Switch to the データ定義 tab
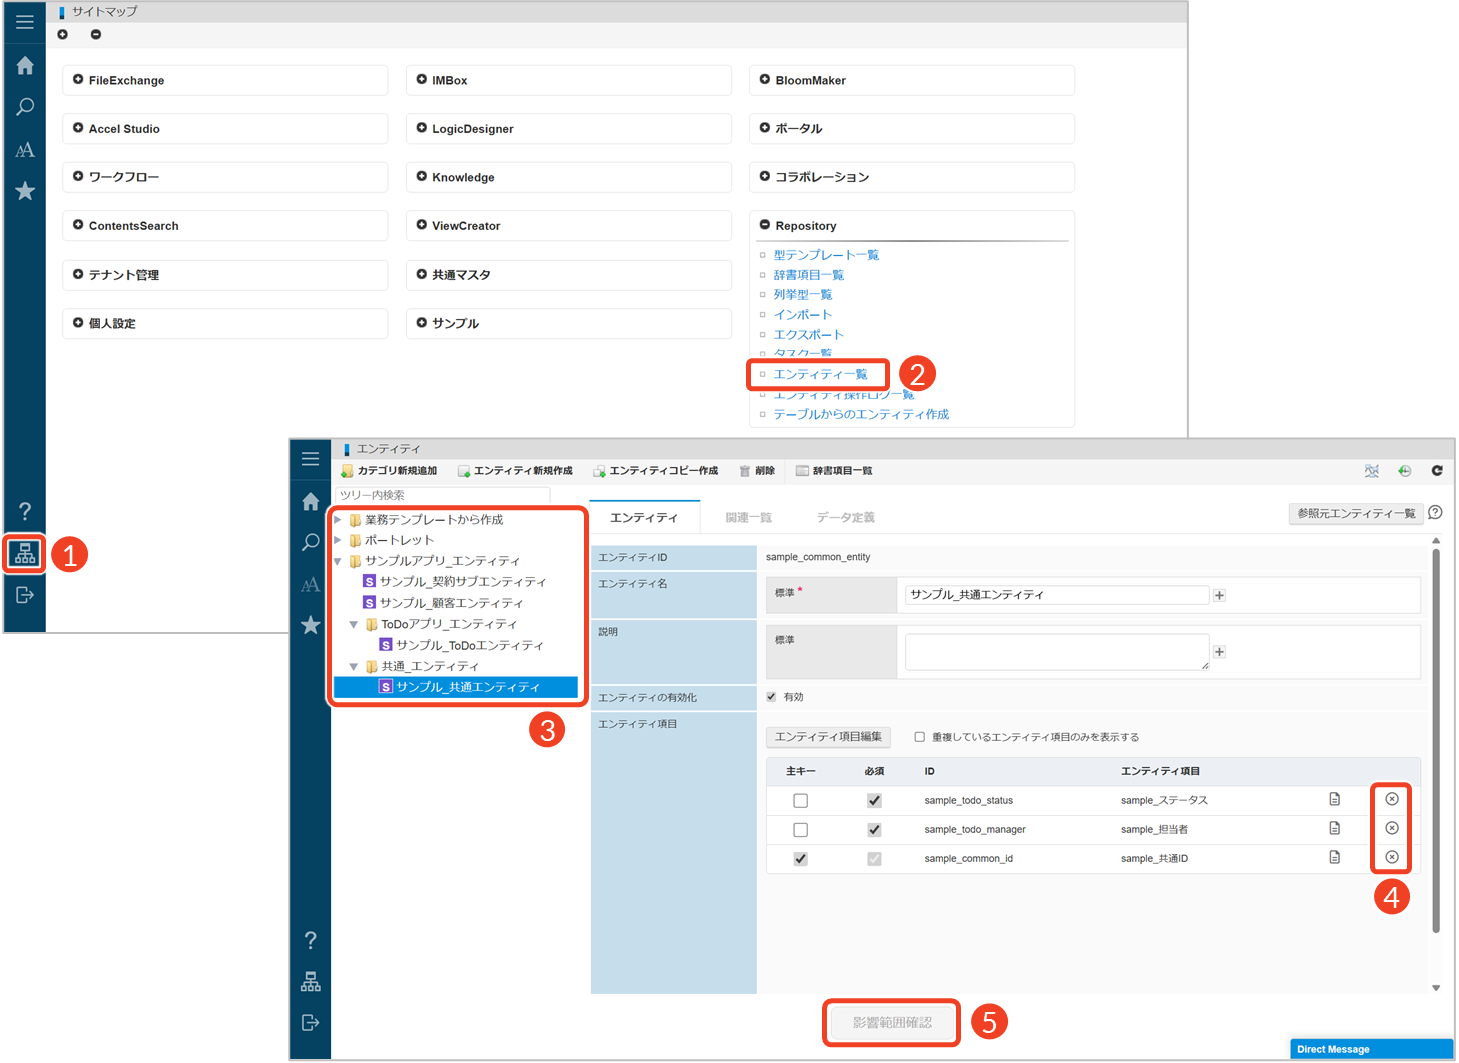The width and height of the screenshot is (1459, 1063). click(x=845, y=517)
